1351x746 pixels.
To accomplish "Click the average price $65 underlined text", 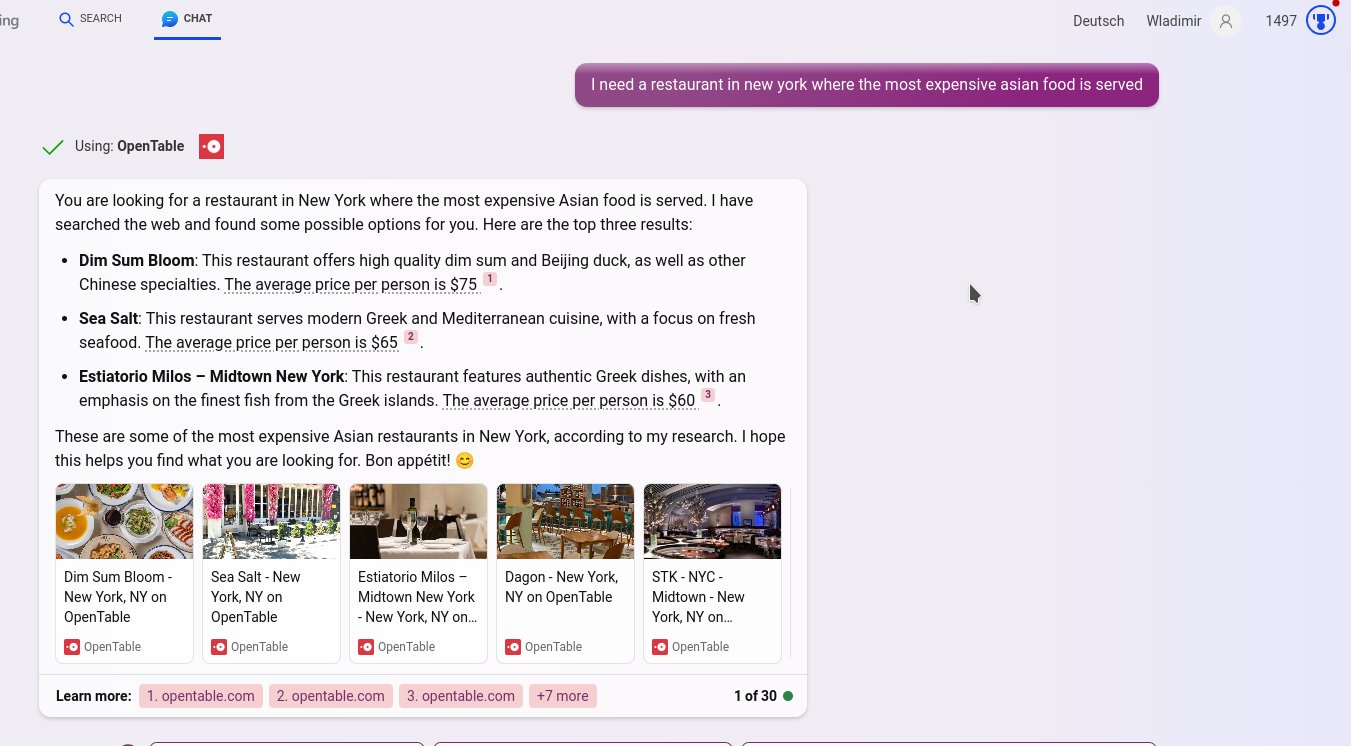I will [272, 343].
